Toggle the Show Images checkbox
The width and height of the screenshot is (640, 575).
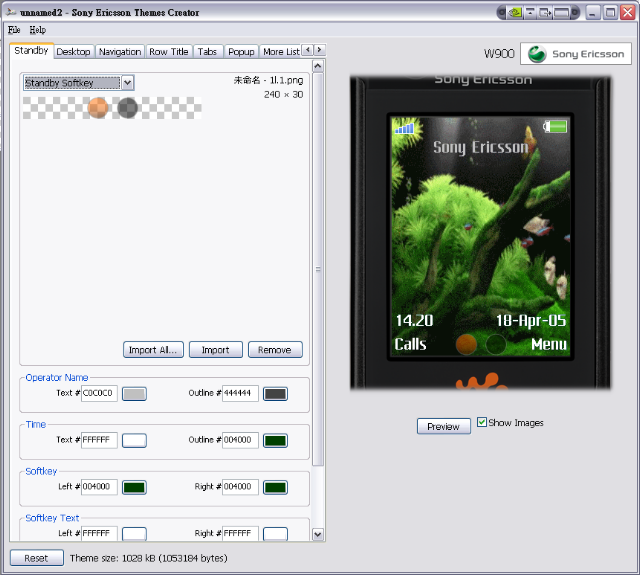[x=482, y=422]
